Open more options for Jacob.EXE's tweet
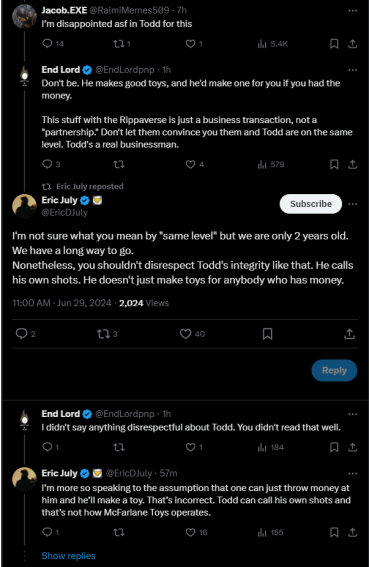This screenshot has width=369, height=567. [x=353, y=10]
